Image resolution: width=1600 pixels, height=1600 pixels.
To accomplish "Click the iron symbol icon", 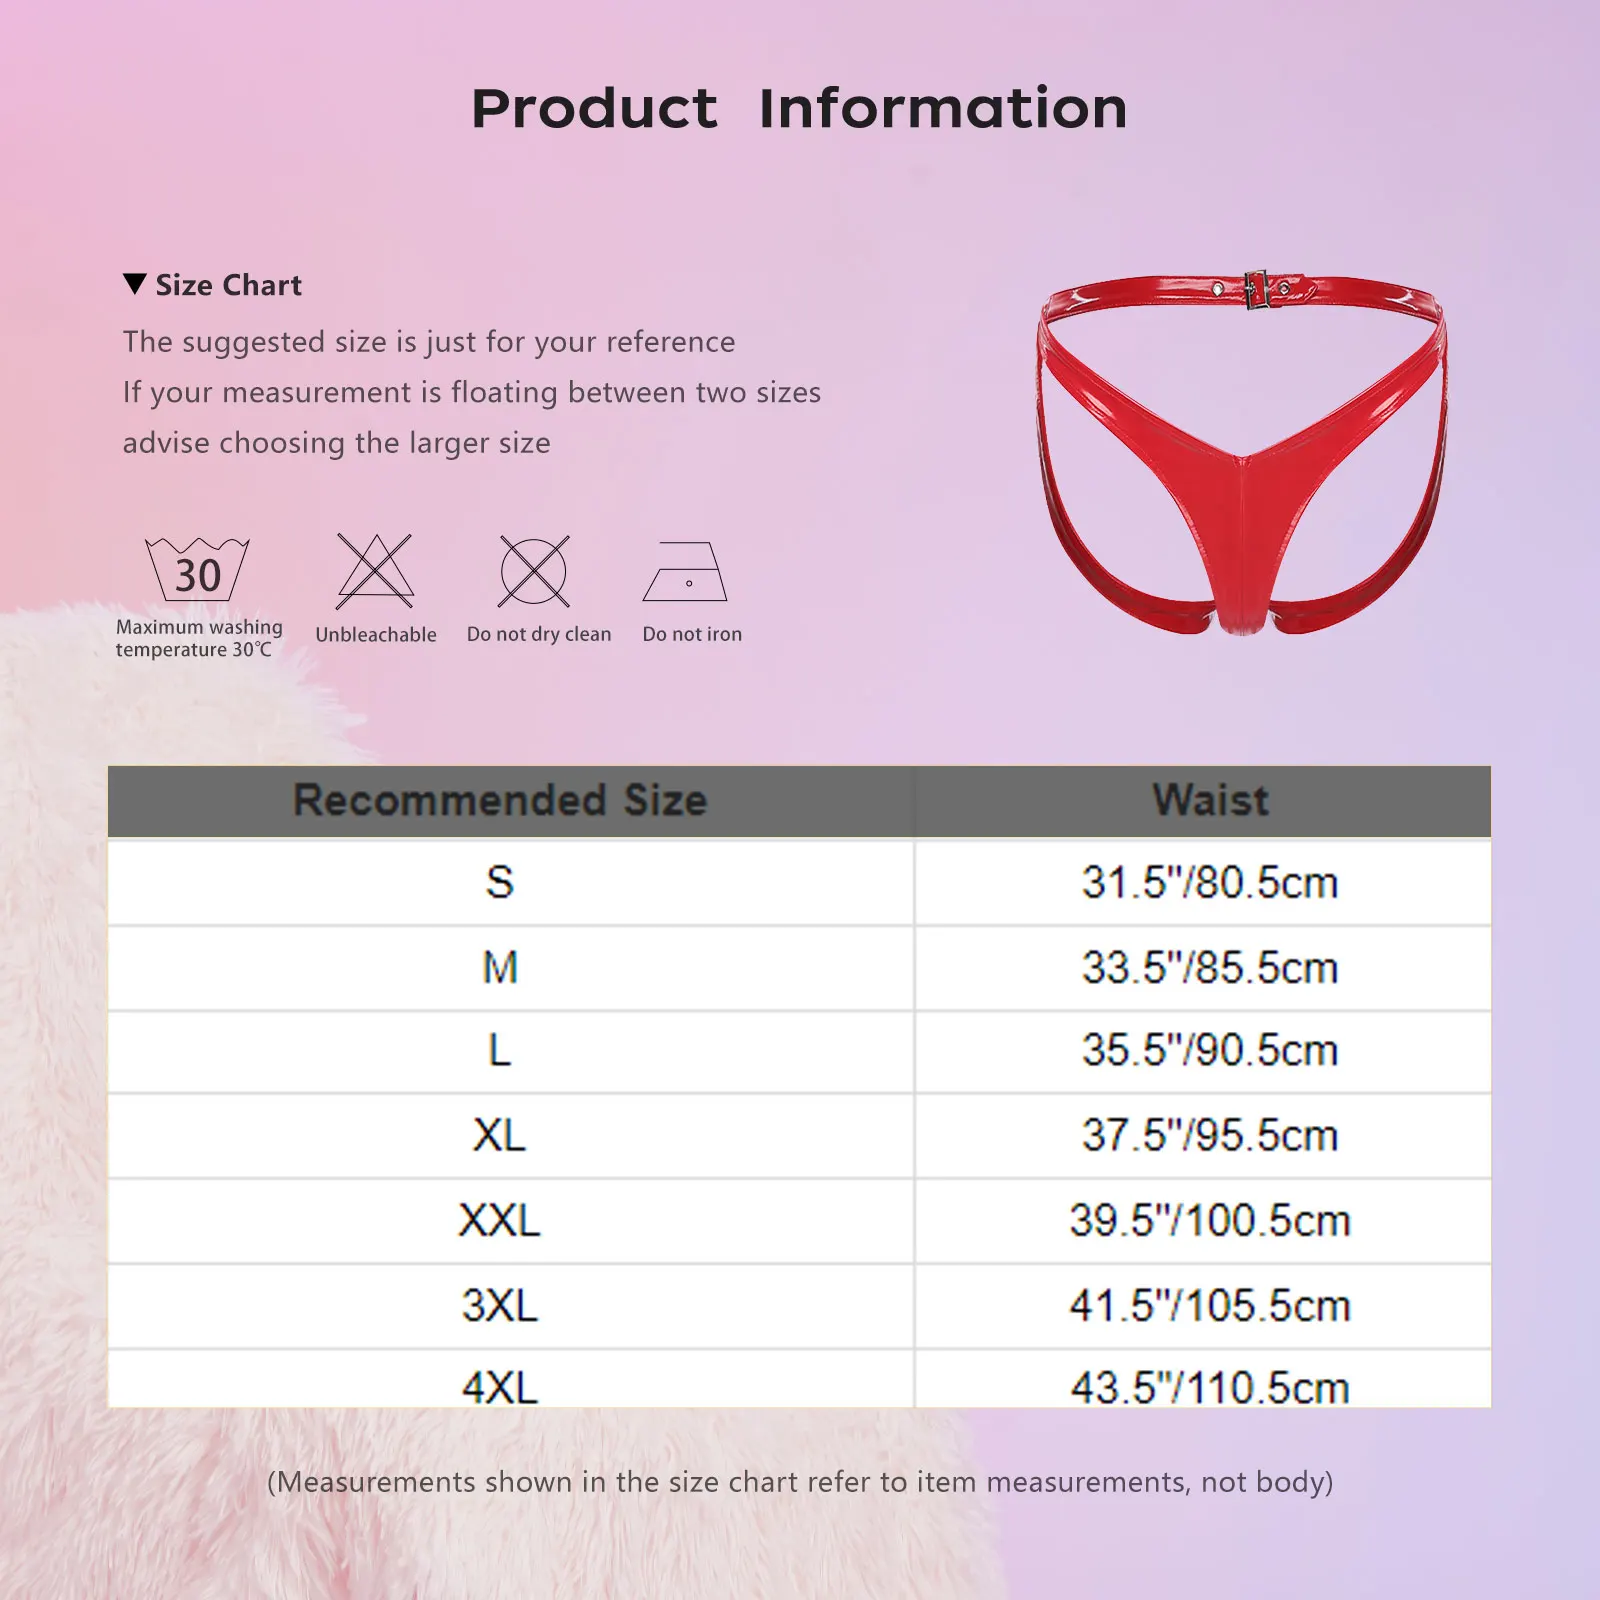I will pyautogui.click(x=685, y=571).
